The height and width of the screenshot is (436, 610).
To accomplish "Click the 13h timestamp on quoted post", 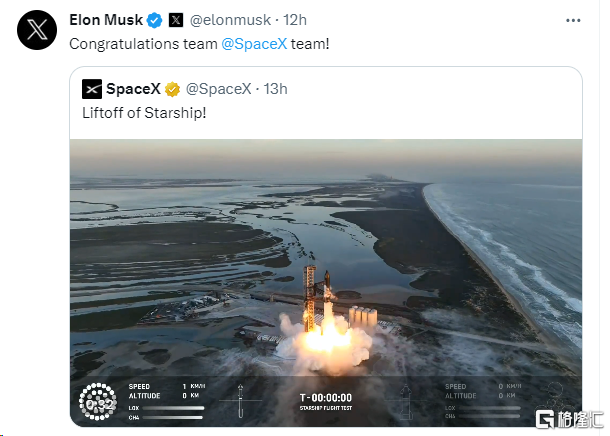I will tap(275, 89).
